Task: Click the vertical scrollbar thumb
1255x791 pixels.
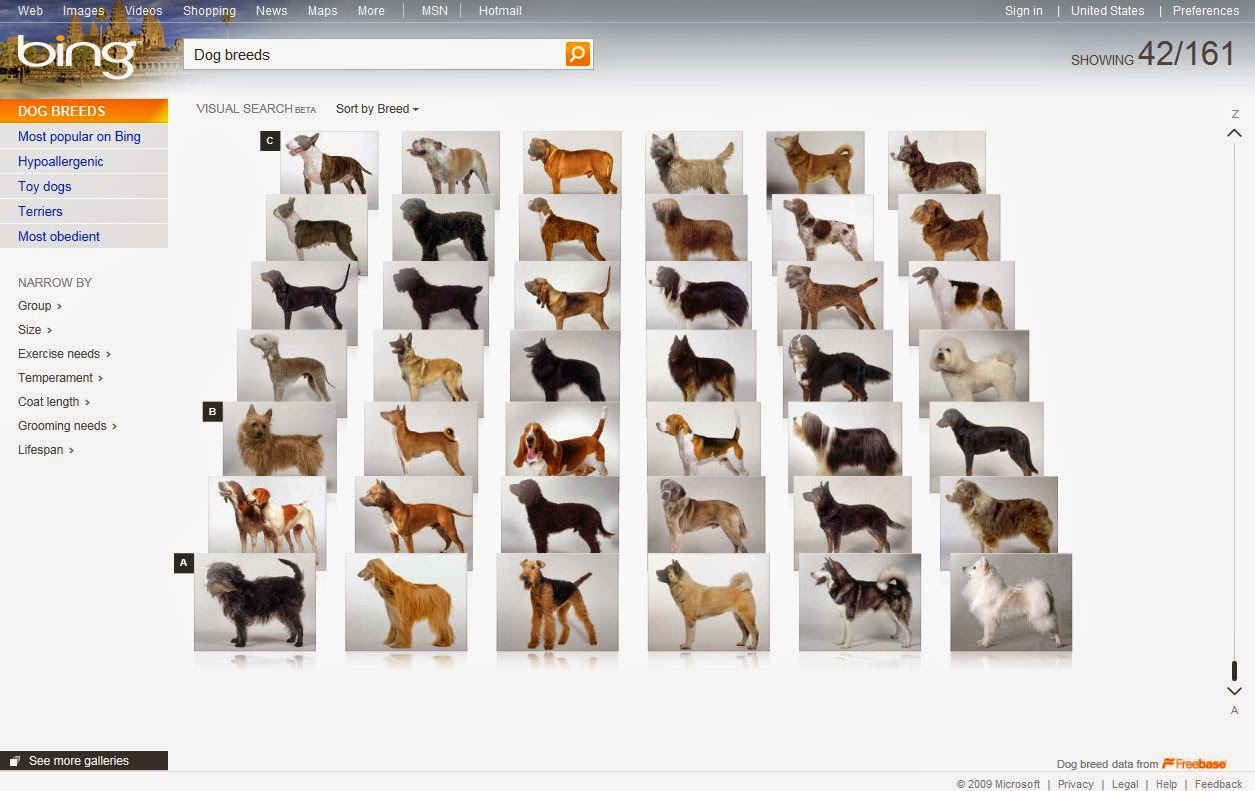Action: (1234, 671)
